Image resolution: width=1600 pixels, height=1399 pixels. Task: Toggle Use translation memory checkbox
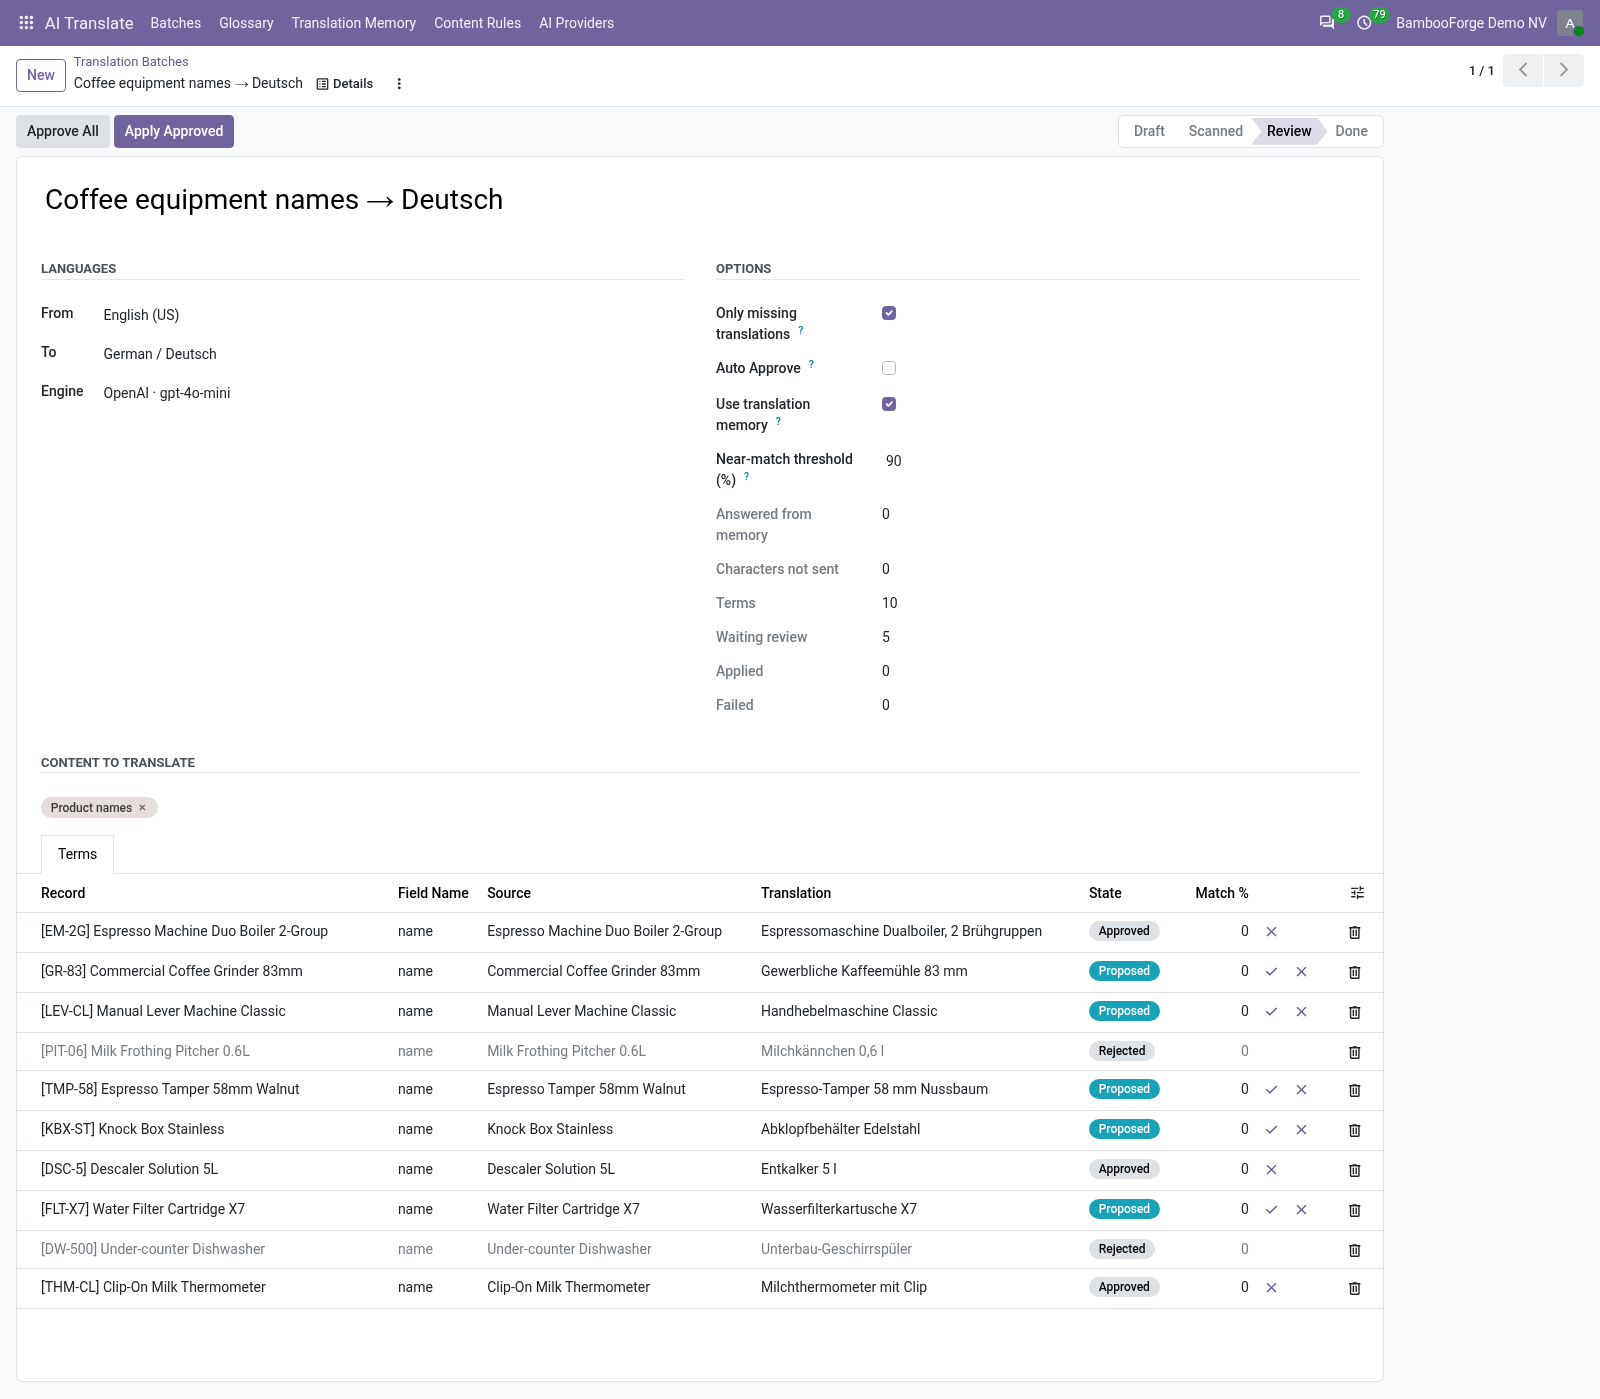pos(889,404)
